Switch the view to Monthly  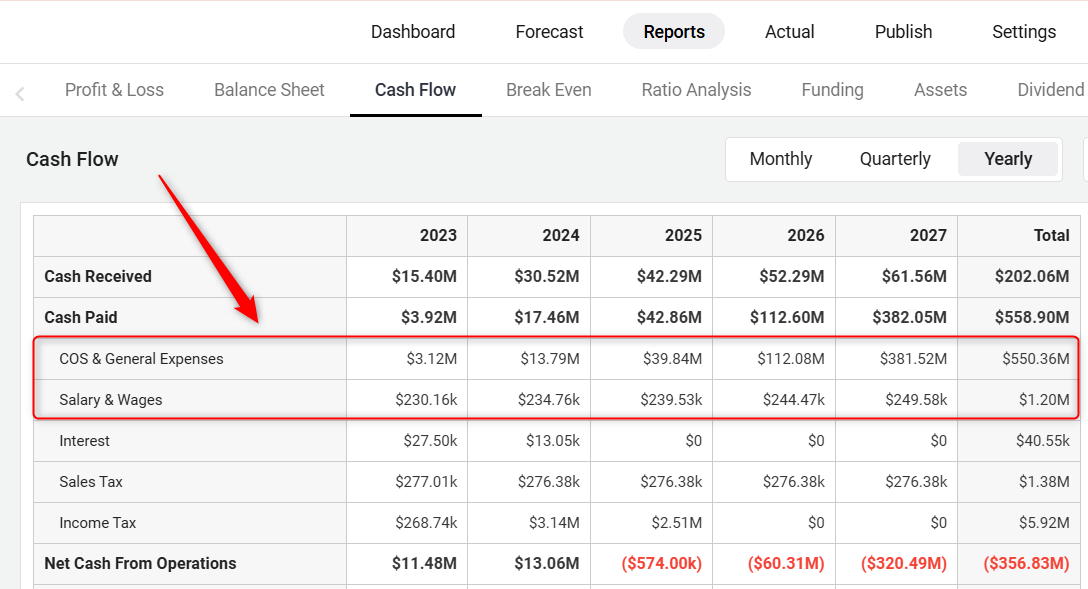coord(781,159)
